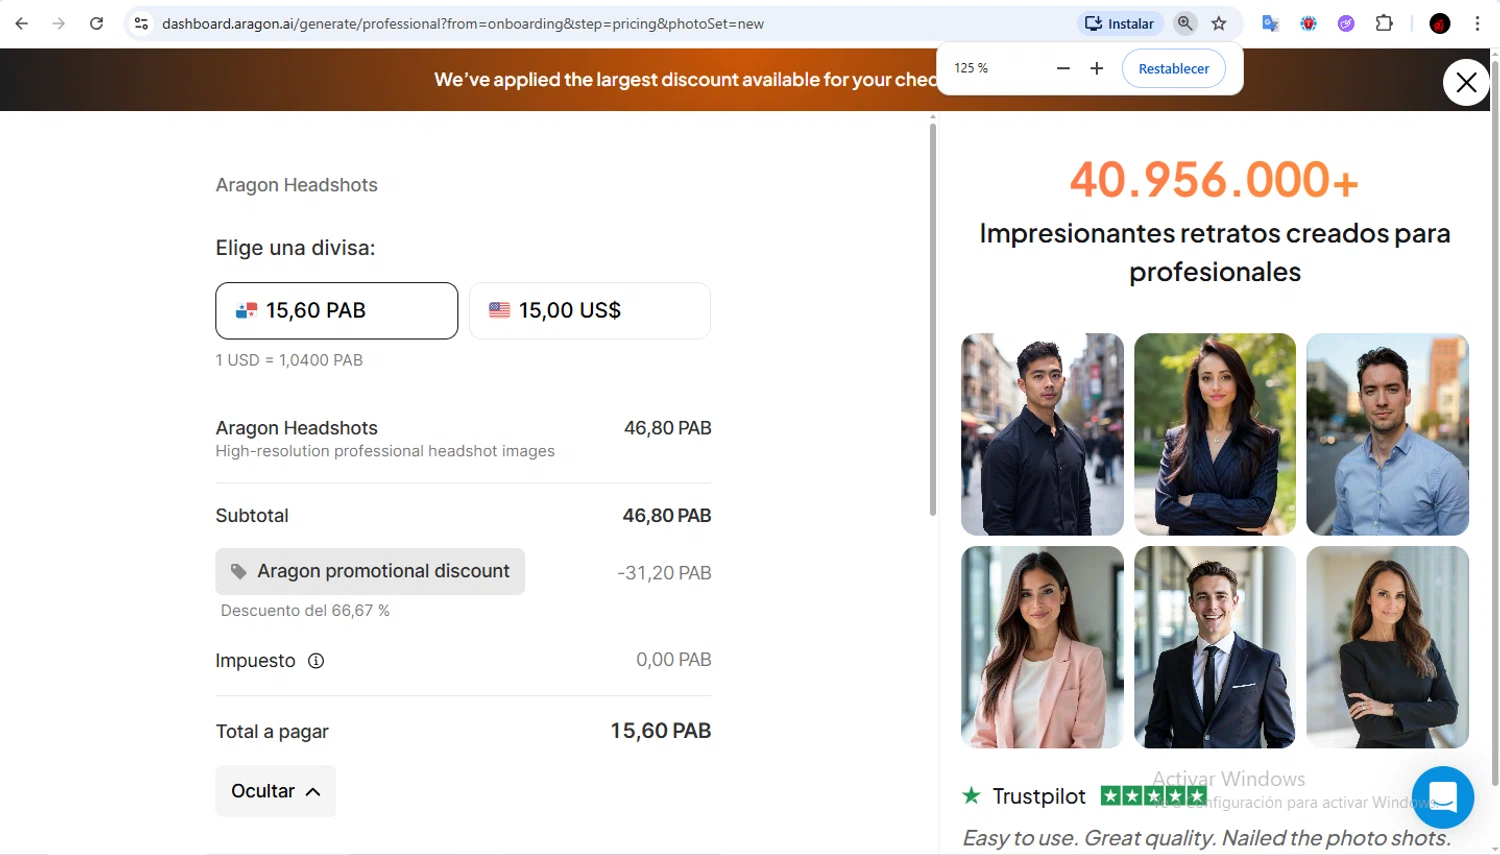Click the 'Descuento del 66,67 %' text
The image size is (1500, 855).
pyautogui.click(x=305, y=610)
